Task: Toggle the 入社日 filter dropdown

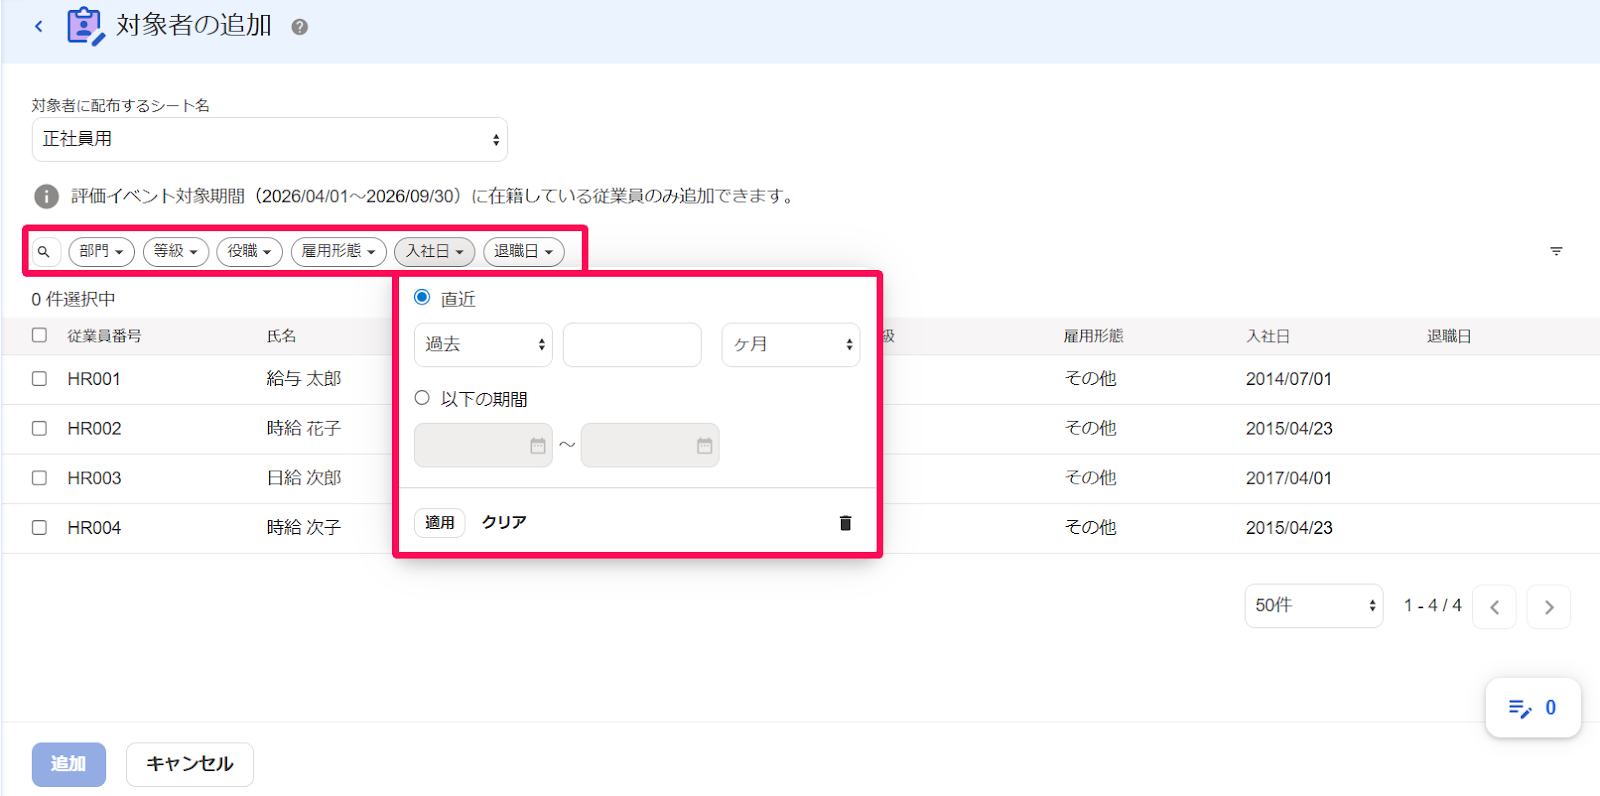Action: point(435,251)
